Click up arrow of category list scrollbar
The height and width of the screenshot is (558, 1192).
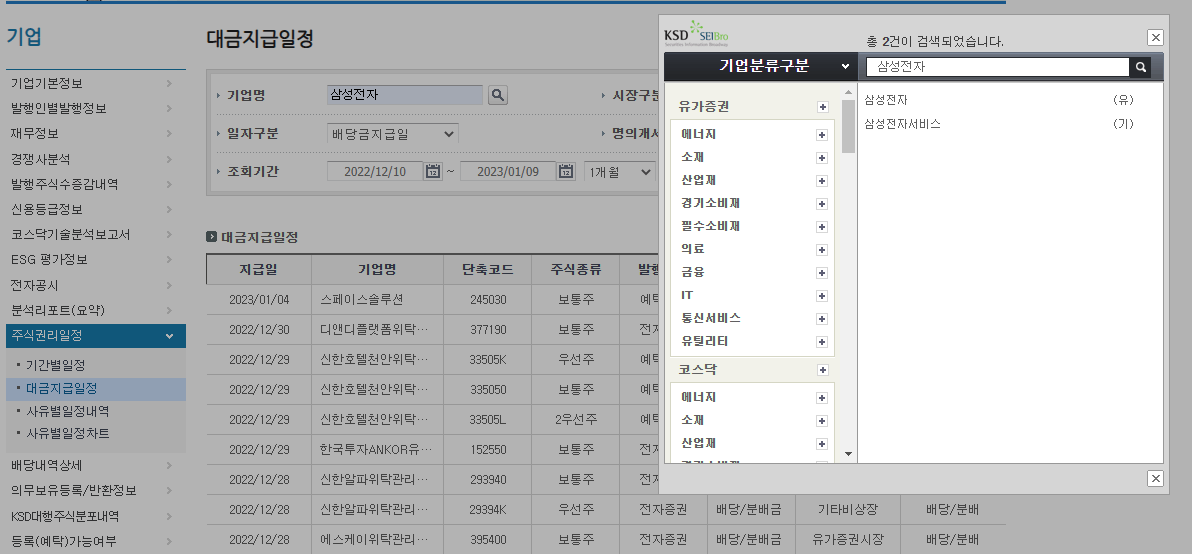[x=848, y=93]
